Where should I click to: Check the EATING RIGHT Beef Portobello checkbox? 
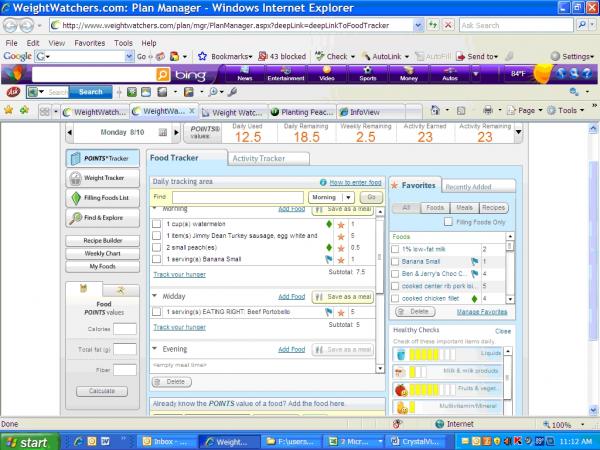click(157, 312)
